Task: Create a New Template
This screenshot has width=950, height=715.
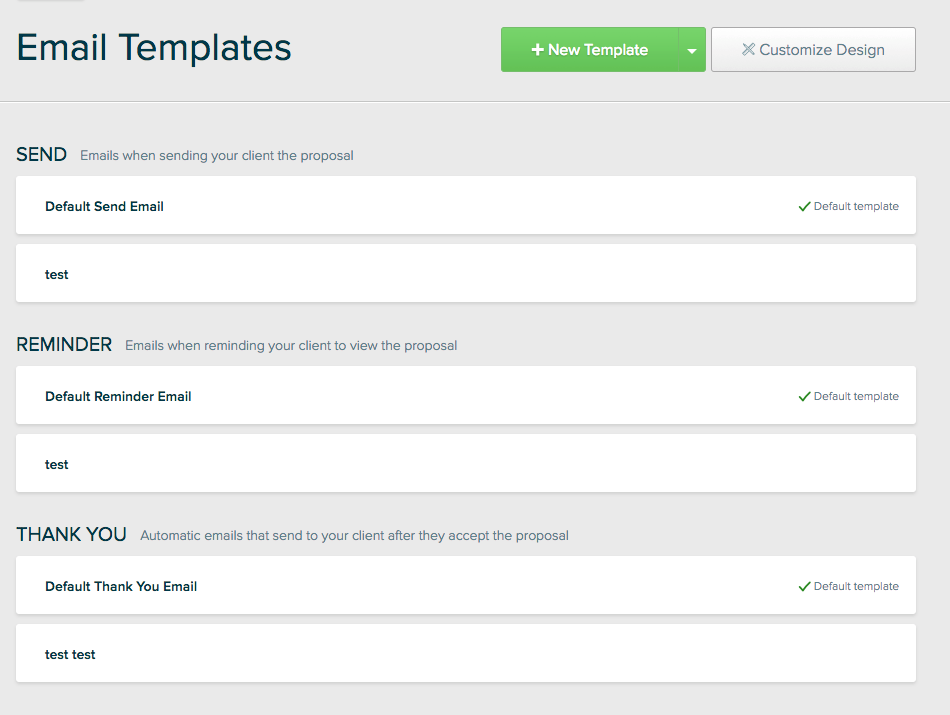Action: (x=590, y=50)
